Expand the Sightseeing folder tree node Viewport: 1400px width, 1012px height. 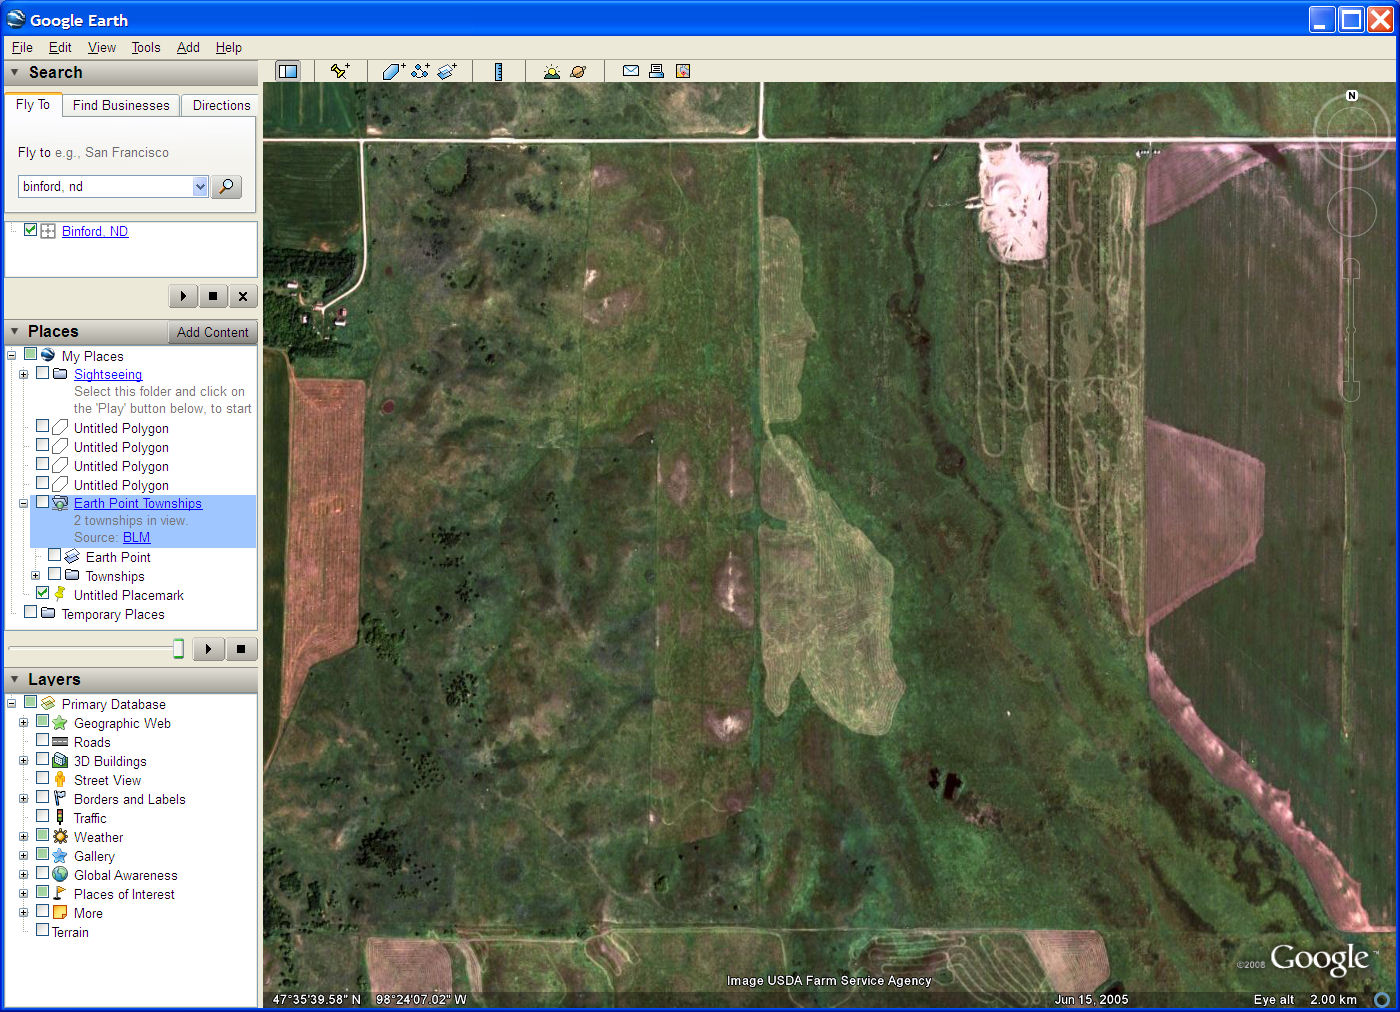tap(23, 374)
